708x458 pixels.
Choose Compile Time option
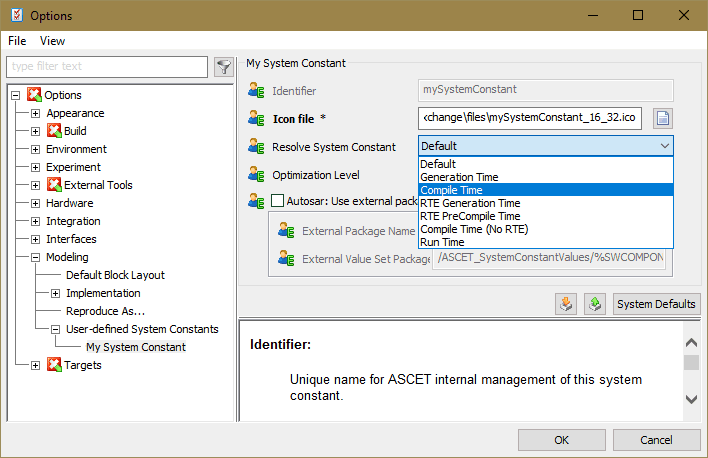click(x=546, y=190)
